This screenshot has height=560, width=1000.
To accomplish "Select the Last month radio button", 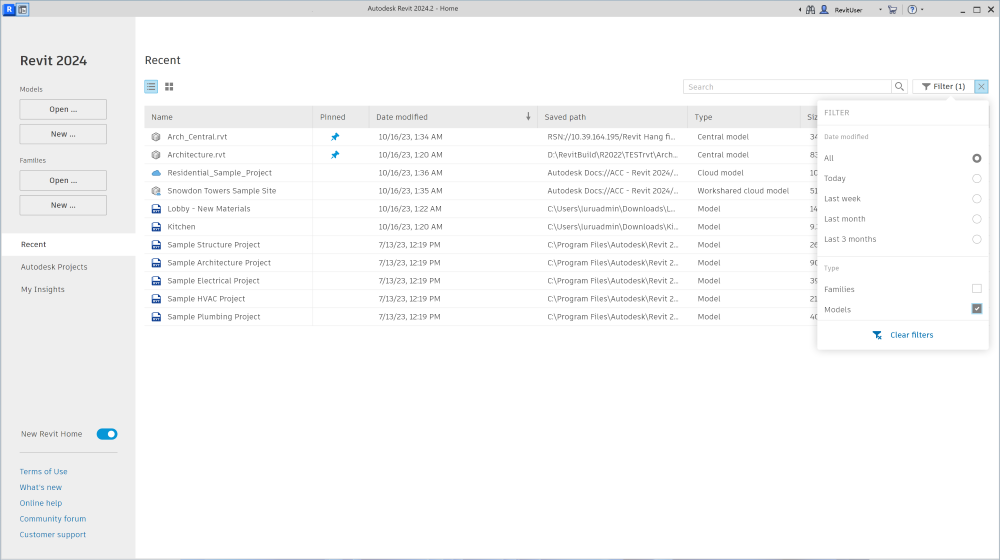I will [976, 219].
